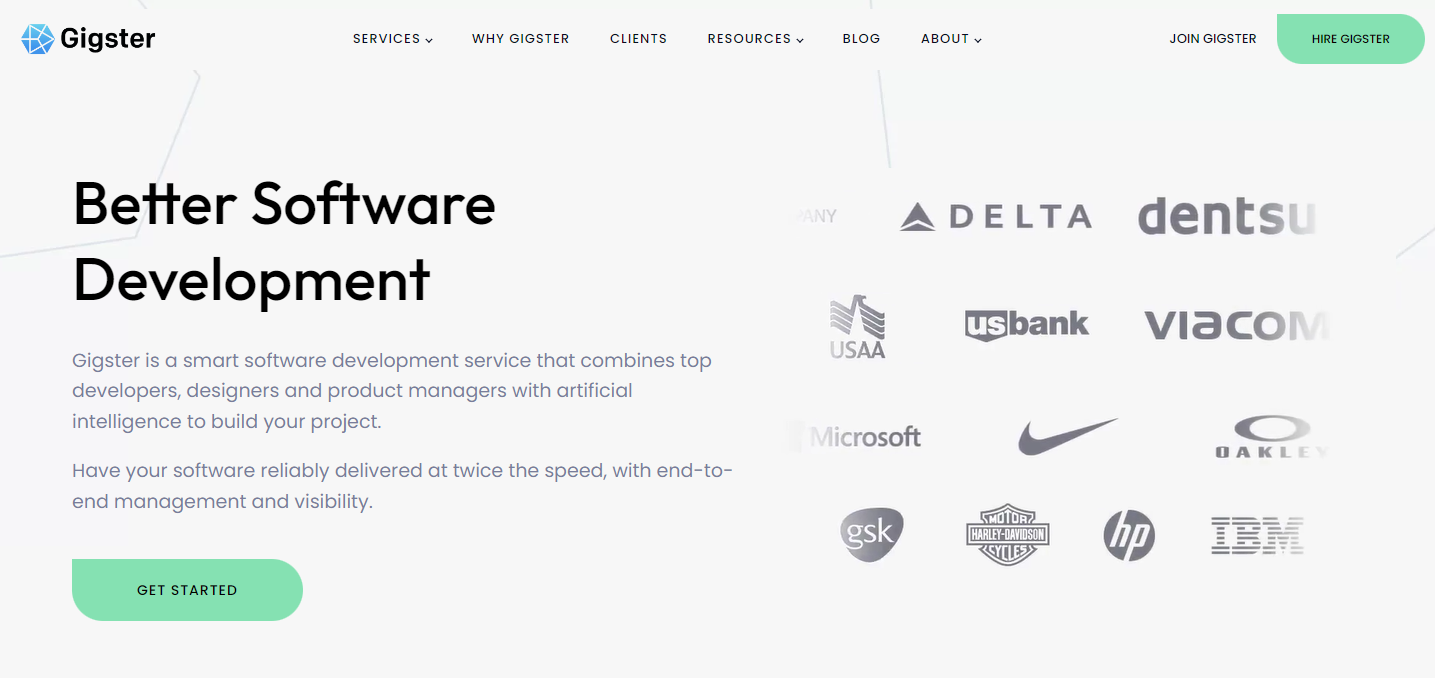Click the gsk logo
Image resolution: width=1435 pixels, height=678 pixels.
[872, 534]
